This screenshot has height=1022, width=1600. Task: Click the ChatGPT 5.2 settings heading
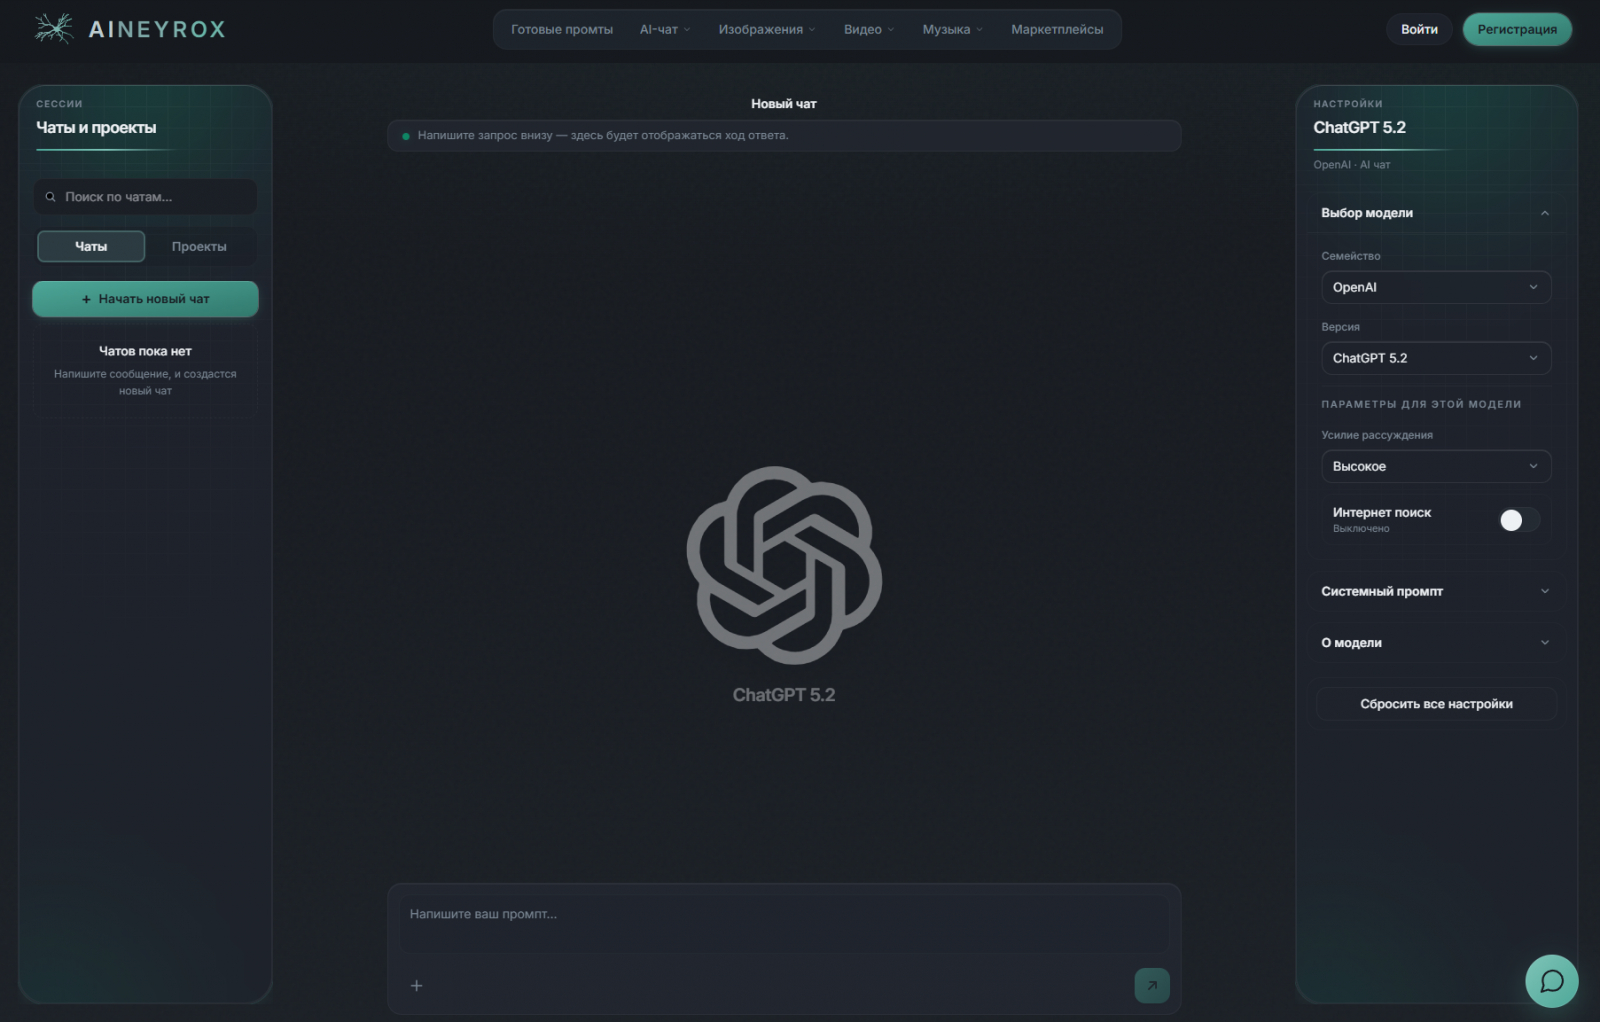click(1359, 127)
